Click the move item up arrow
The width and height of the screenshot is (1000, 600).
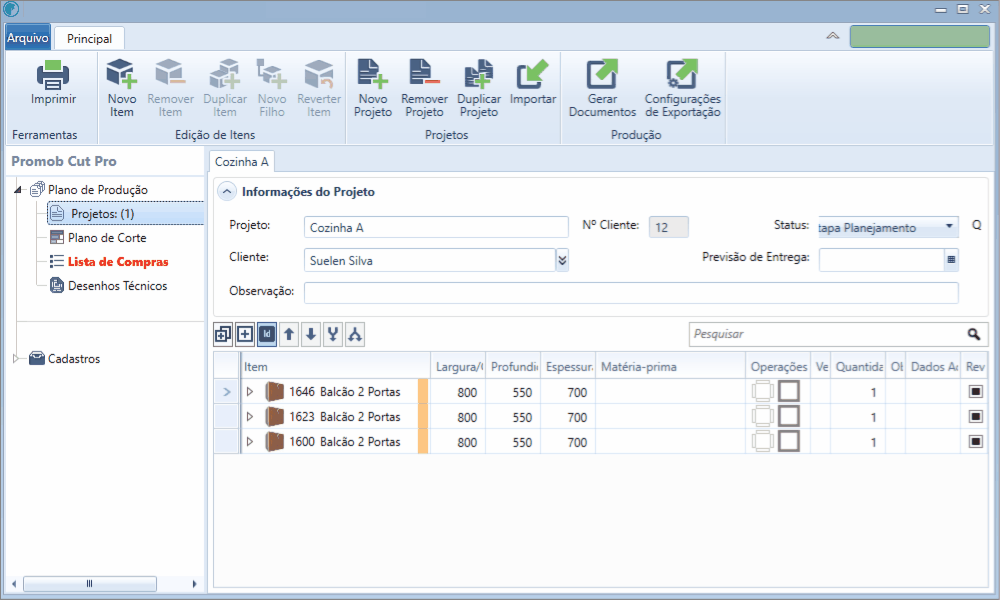pos(289,334)
